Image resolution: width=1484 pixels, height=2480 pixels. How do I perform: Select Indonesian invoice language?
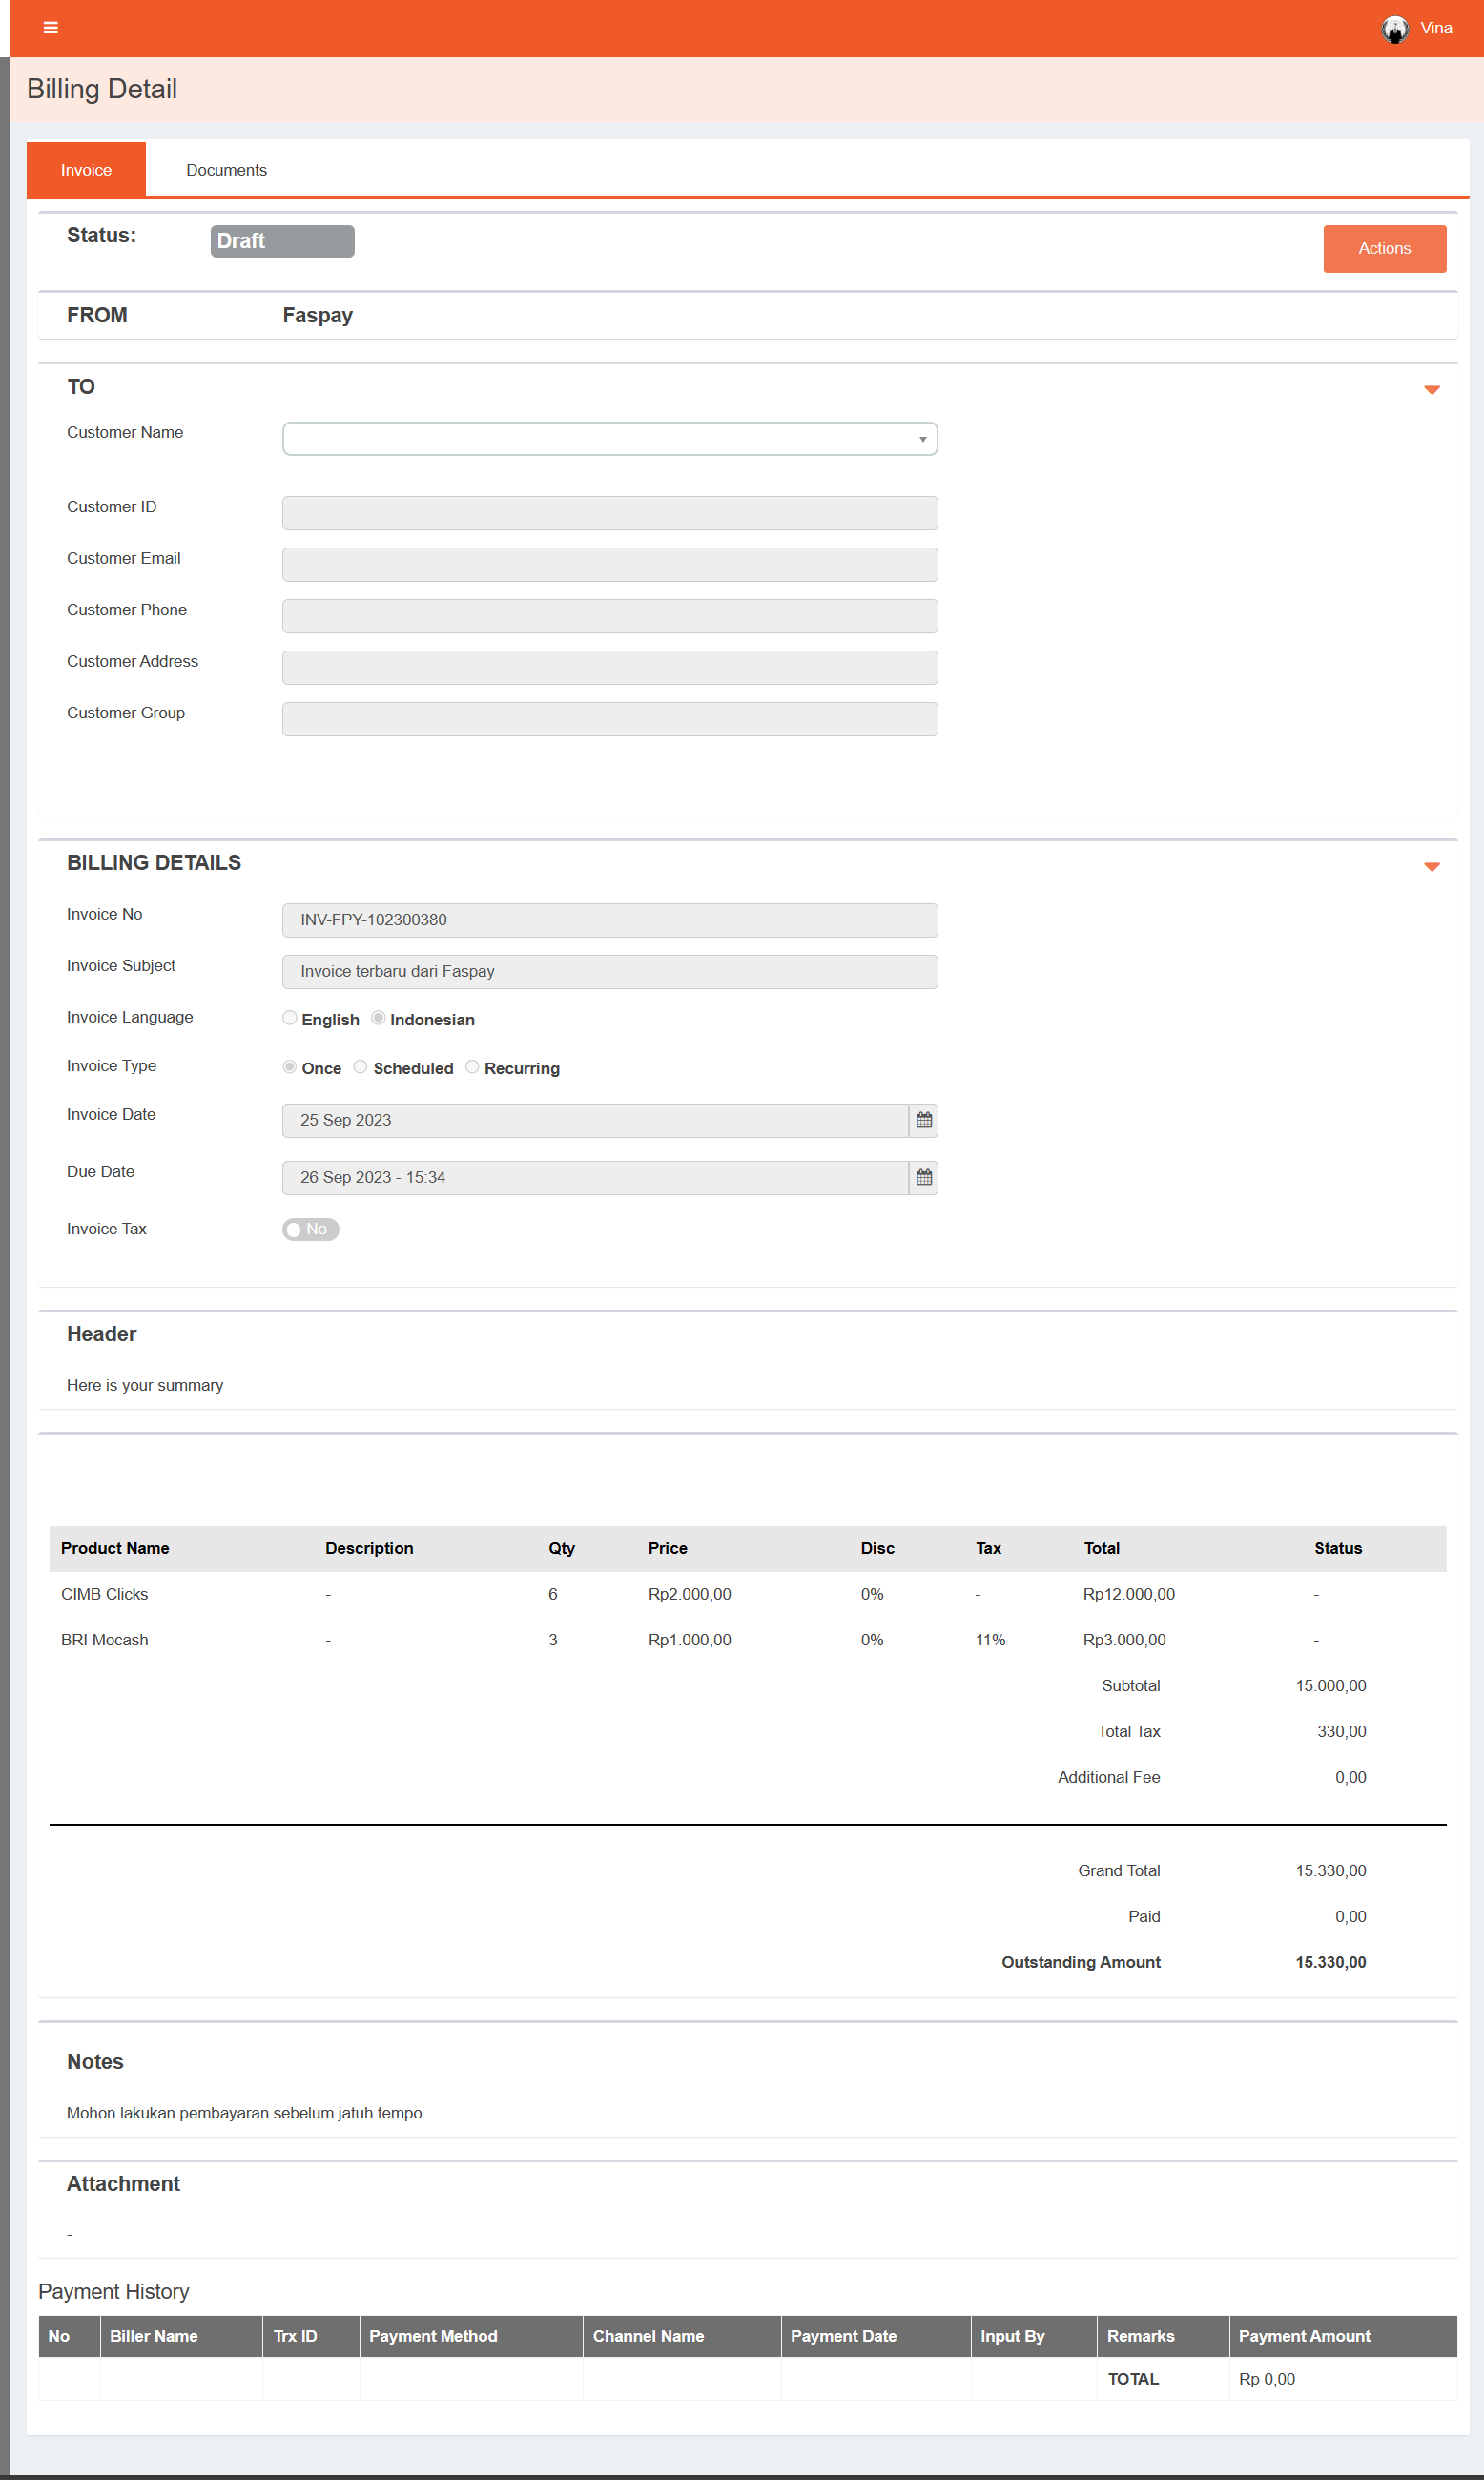(x=378, y=1018)
